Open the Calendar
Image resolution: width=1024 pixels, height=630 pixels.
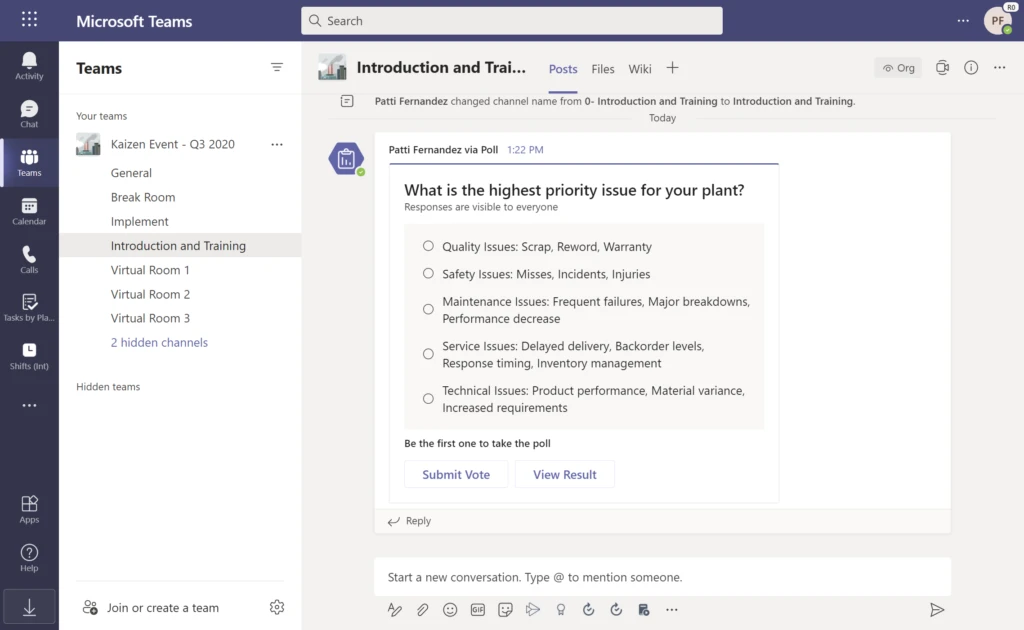(x=29, y=210)
